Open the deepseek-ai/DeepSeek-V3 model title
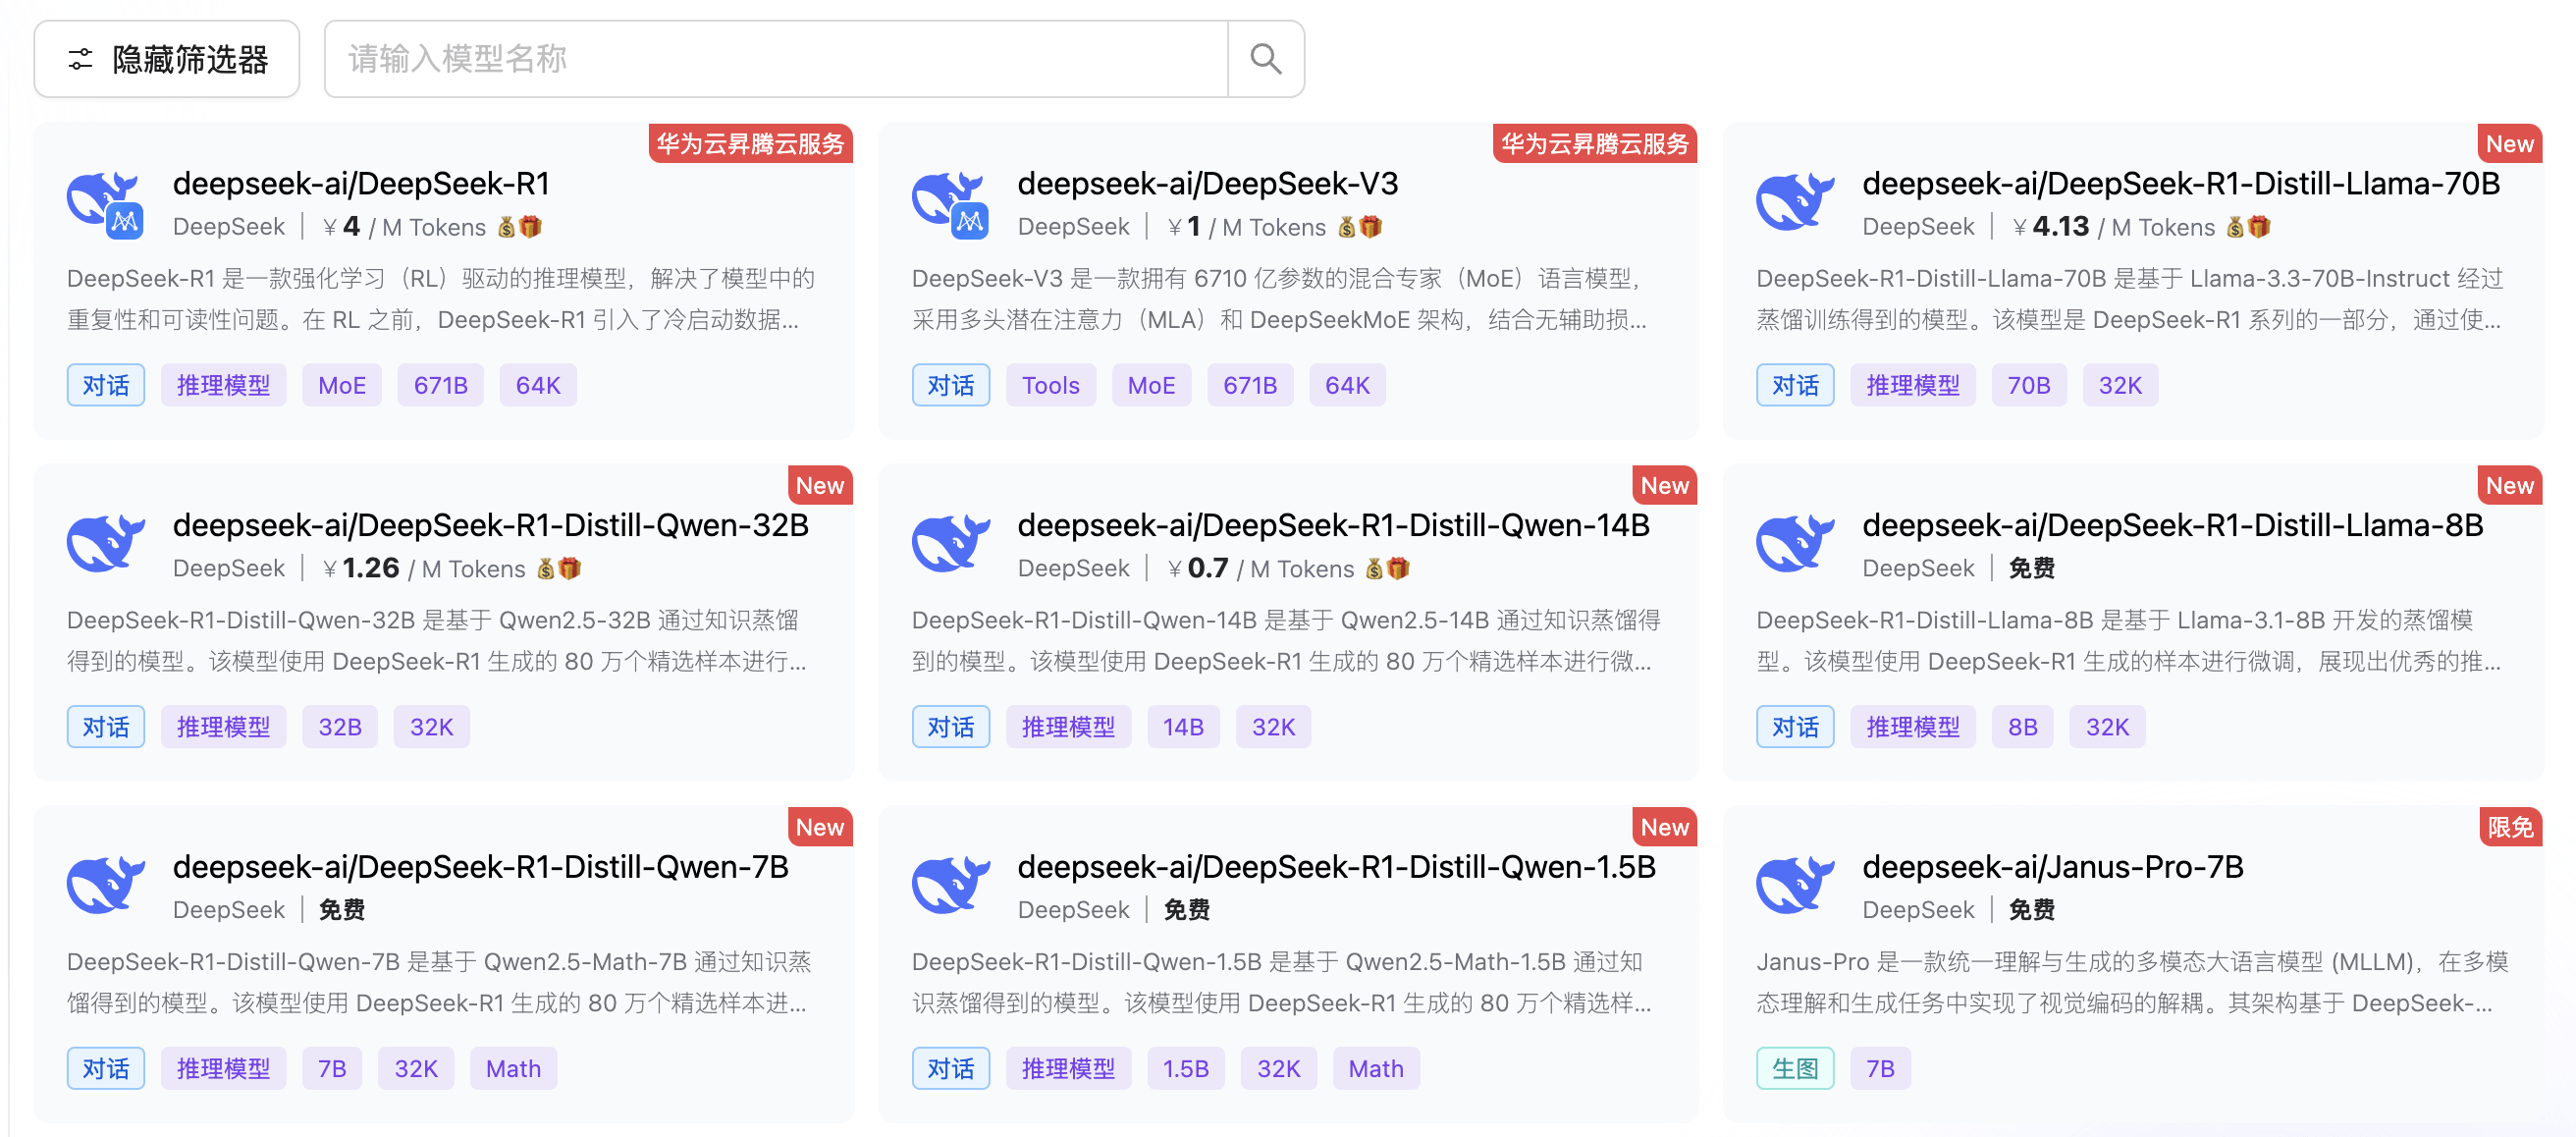The height and width of the screenshot is (1137, 2576). 1207,184
